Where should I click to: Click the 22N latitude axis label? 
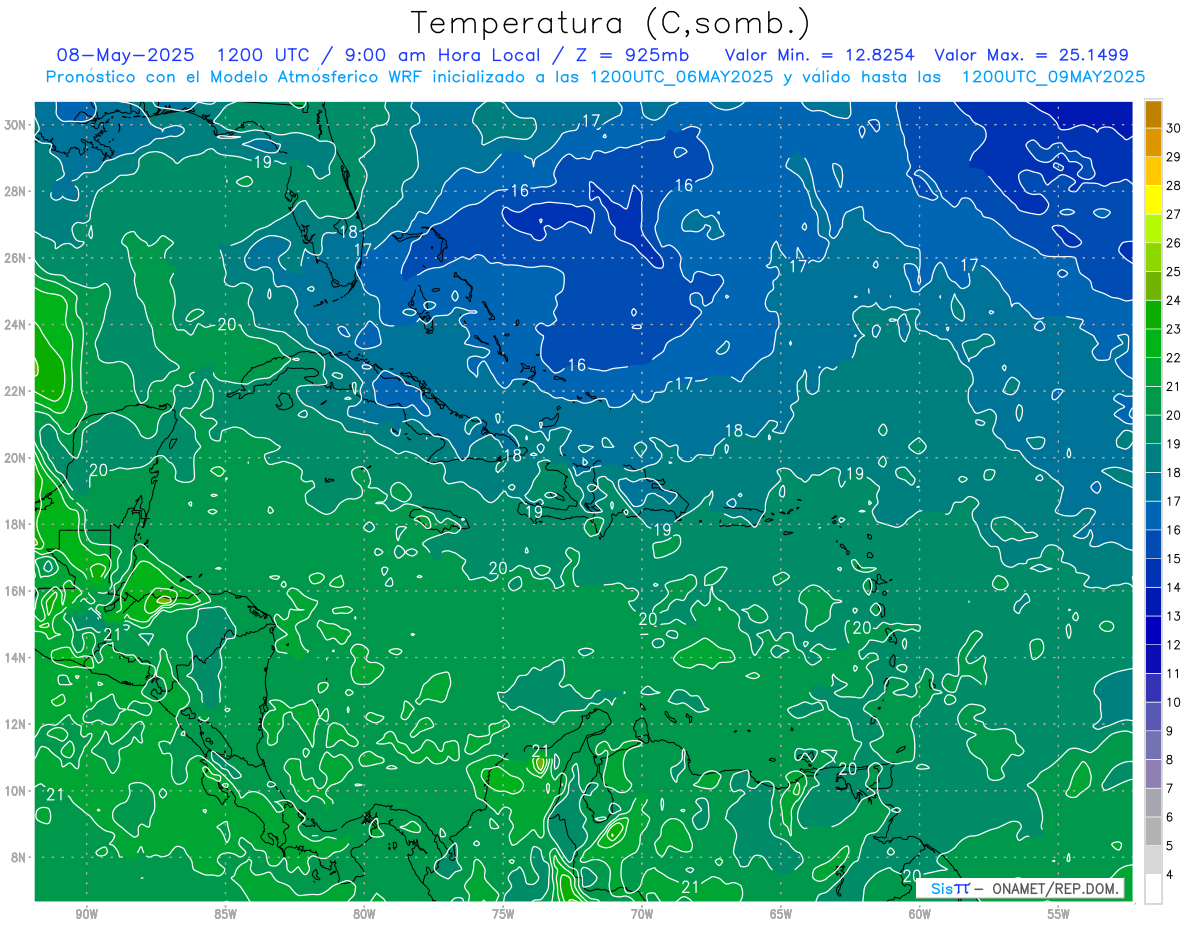(16, 391)
